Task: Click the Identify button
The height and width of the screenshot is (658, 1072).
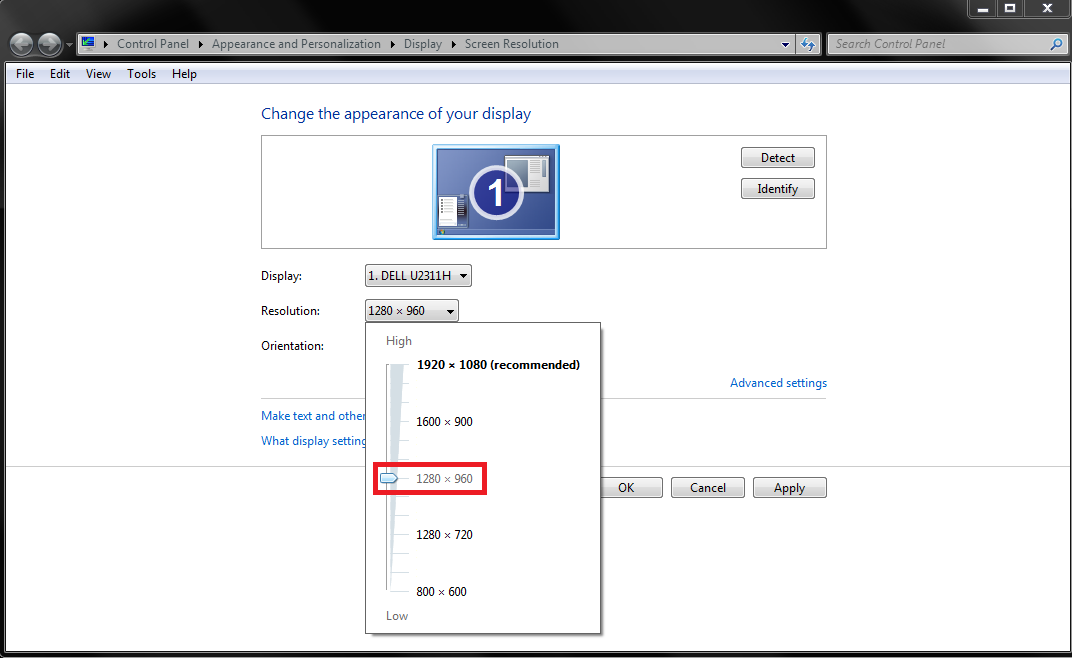Action: [777, 189]
